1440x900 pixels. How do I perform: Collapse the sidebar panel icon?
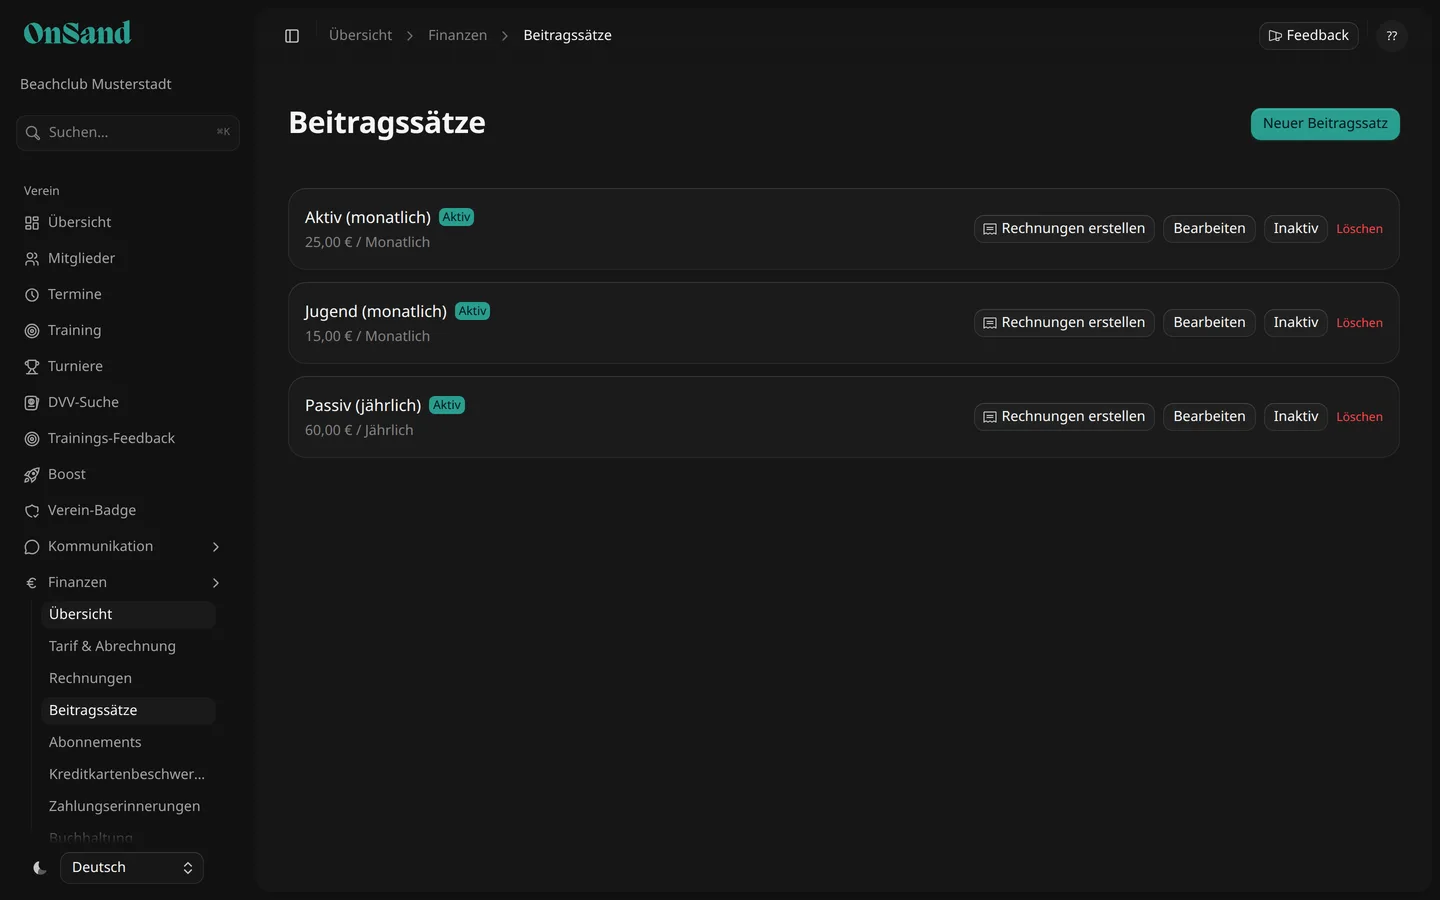pyautogui.click(x=292, y=36)
